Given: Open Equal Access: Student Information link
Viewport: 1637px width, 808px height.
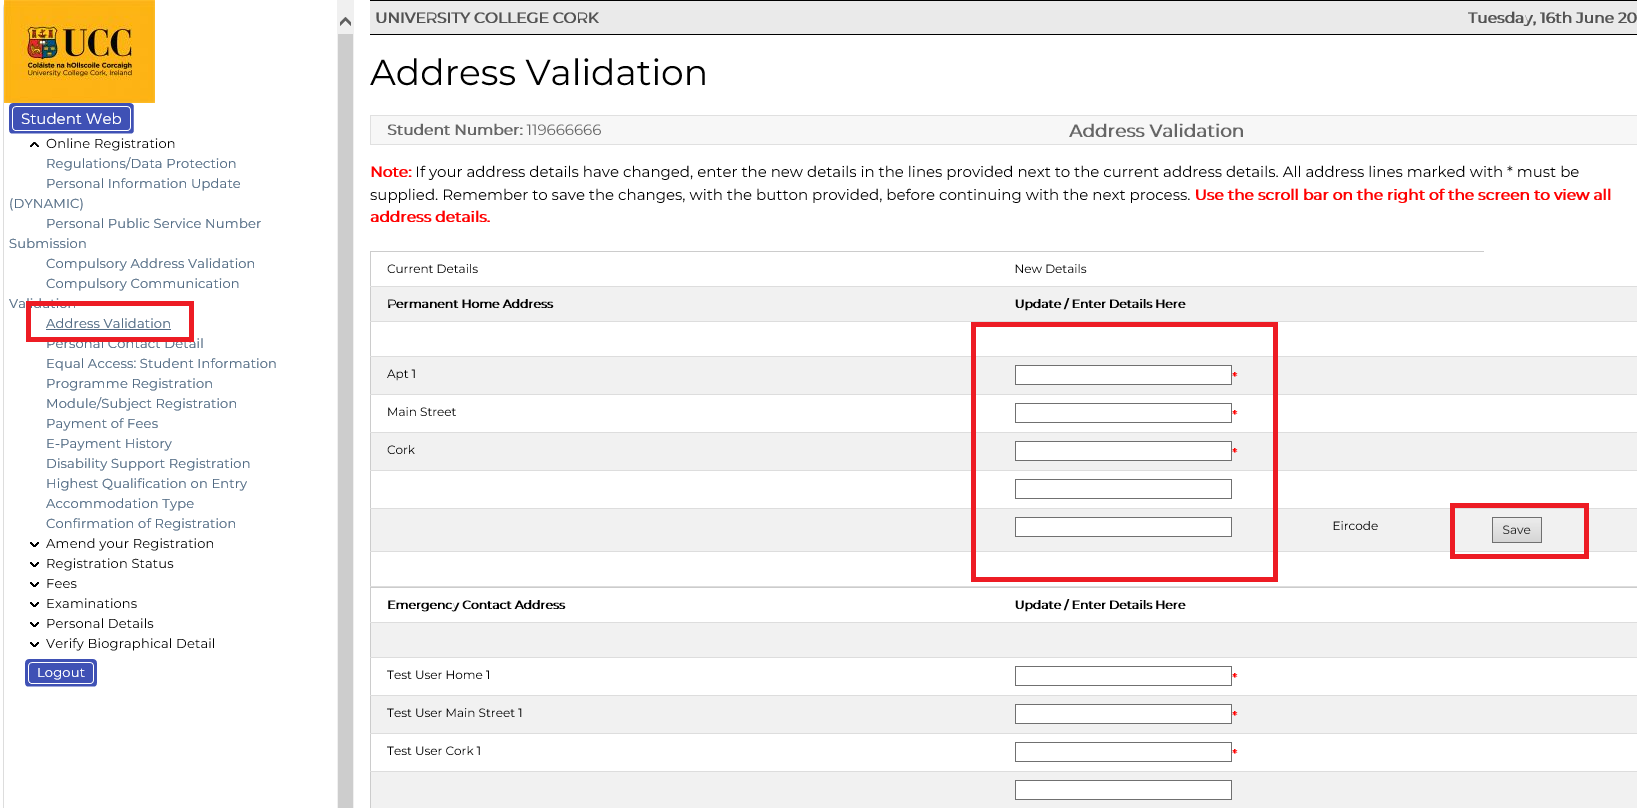Looking at the screenshot, I should point(161,363).
